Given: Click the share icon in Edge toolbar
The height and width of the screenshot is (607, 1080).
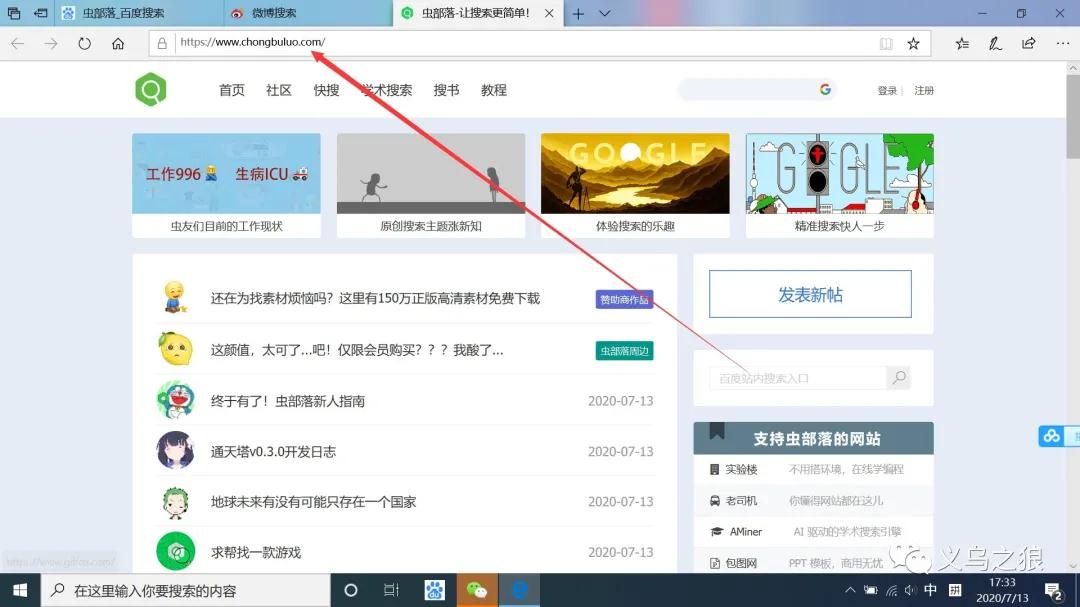Looking at the screenshot, I should click(x=1029, y=44).
